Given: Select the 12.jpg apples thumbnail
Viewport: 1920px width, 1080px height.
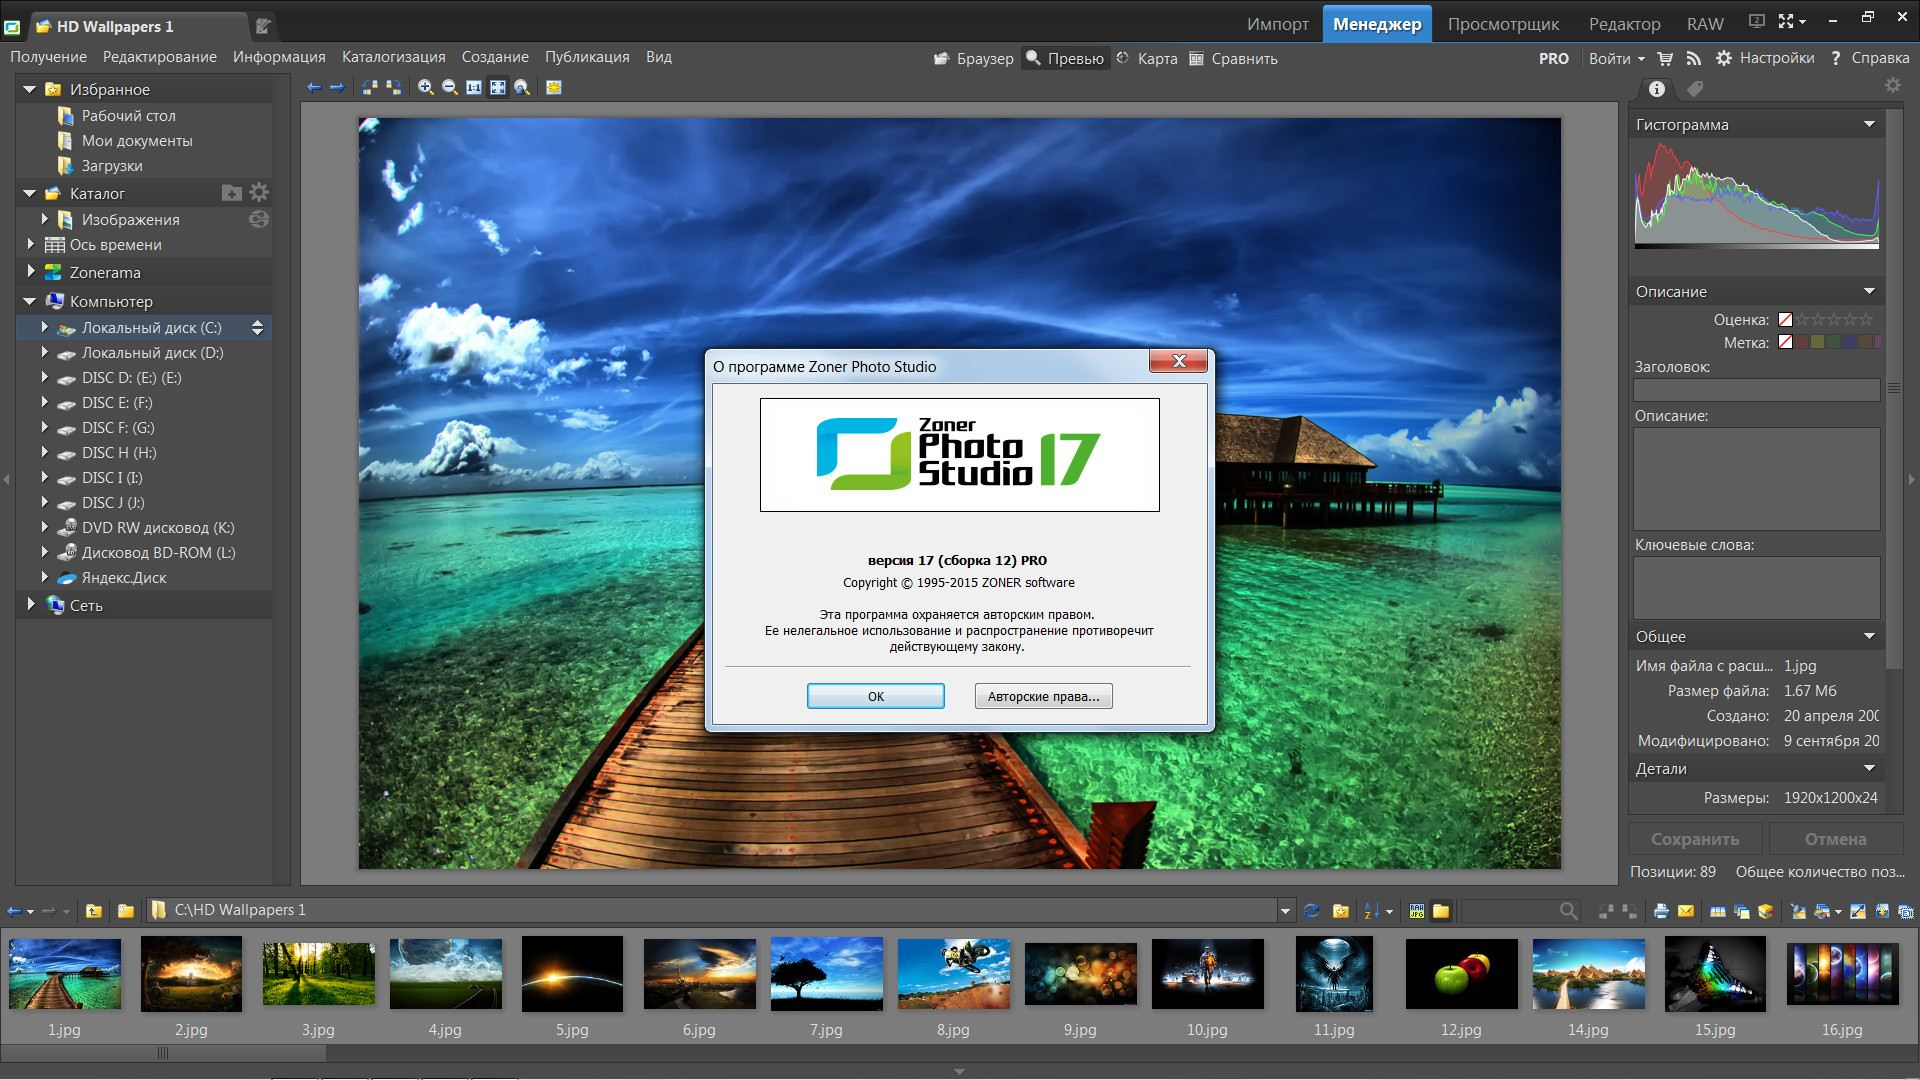Looking at the screenshot, I should [x=1460, y=973].
